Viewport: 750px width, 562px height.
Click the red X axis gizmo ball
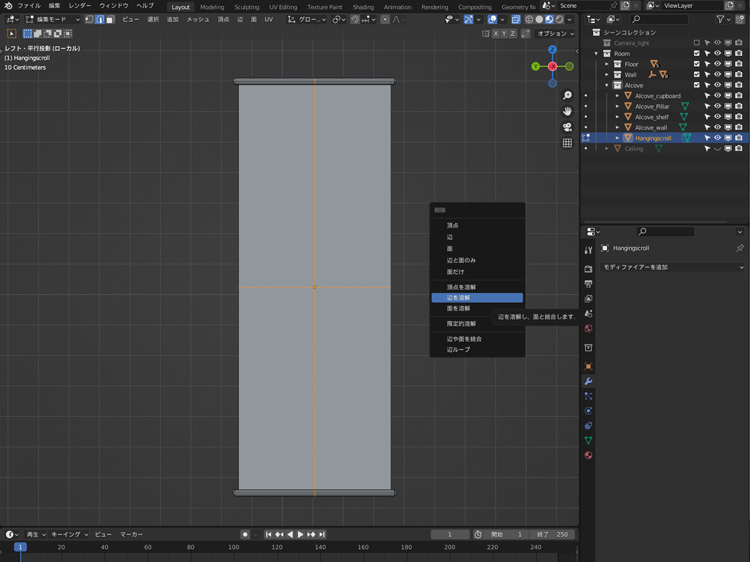coord(552,67)
